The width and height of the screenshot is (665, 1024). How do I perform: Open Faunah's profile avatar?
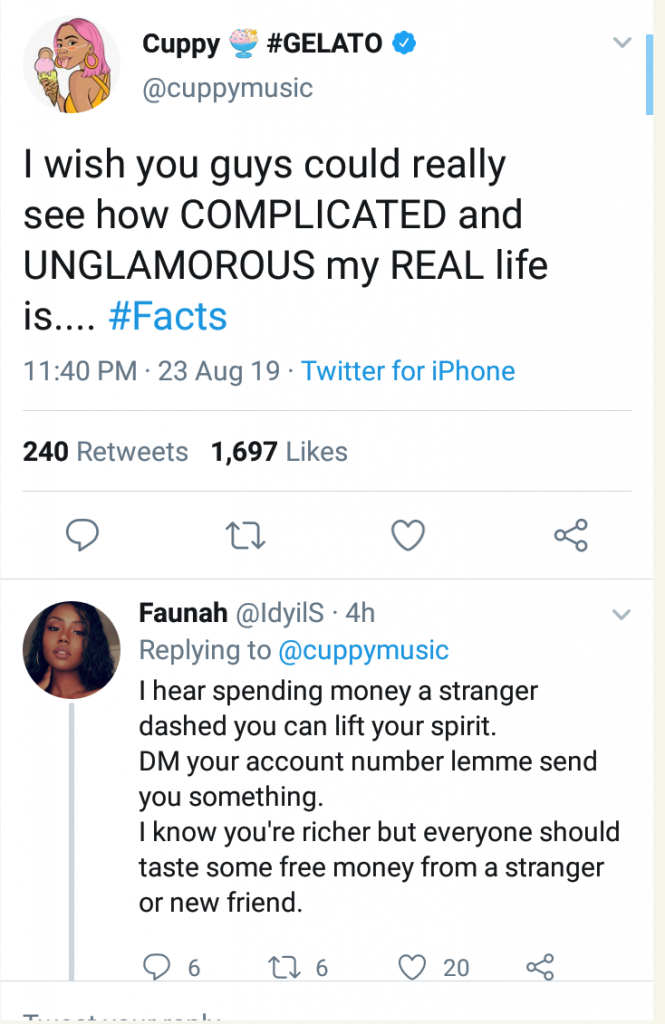click(72, 650)
